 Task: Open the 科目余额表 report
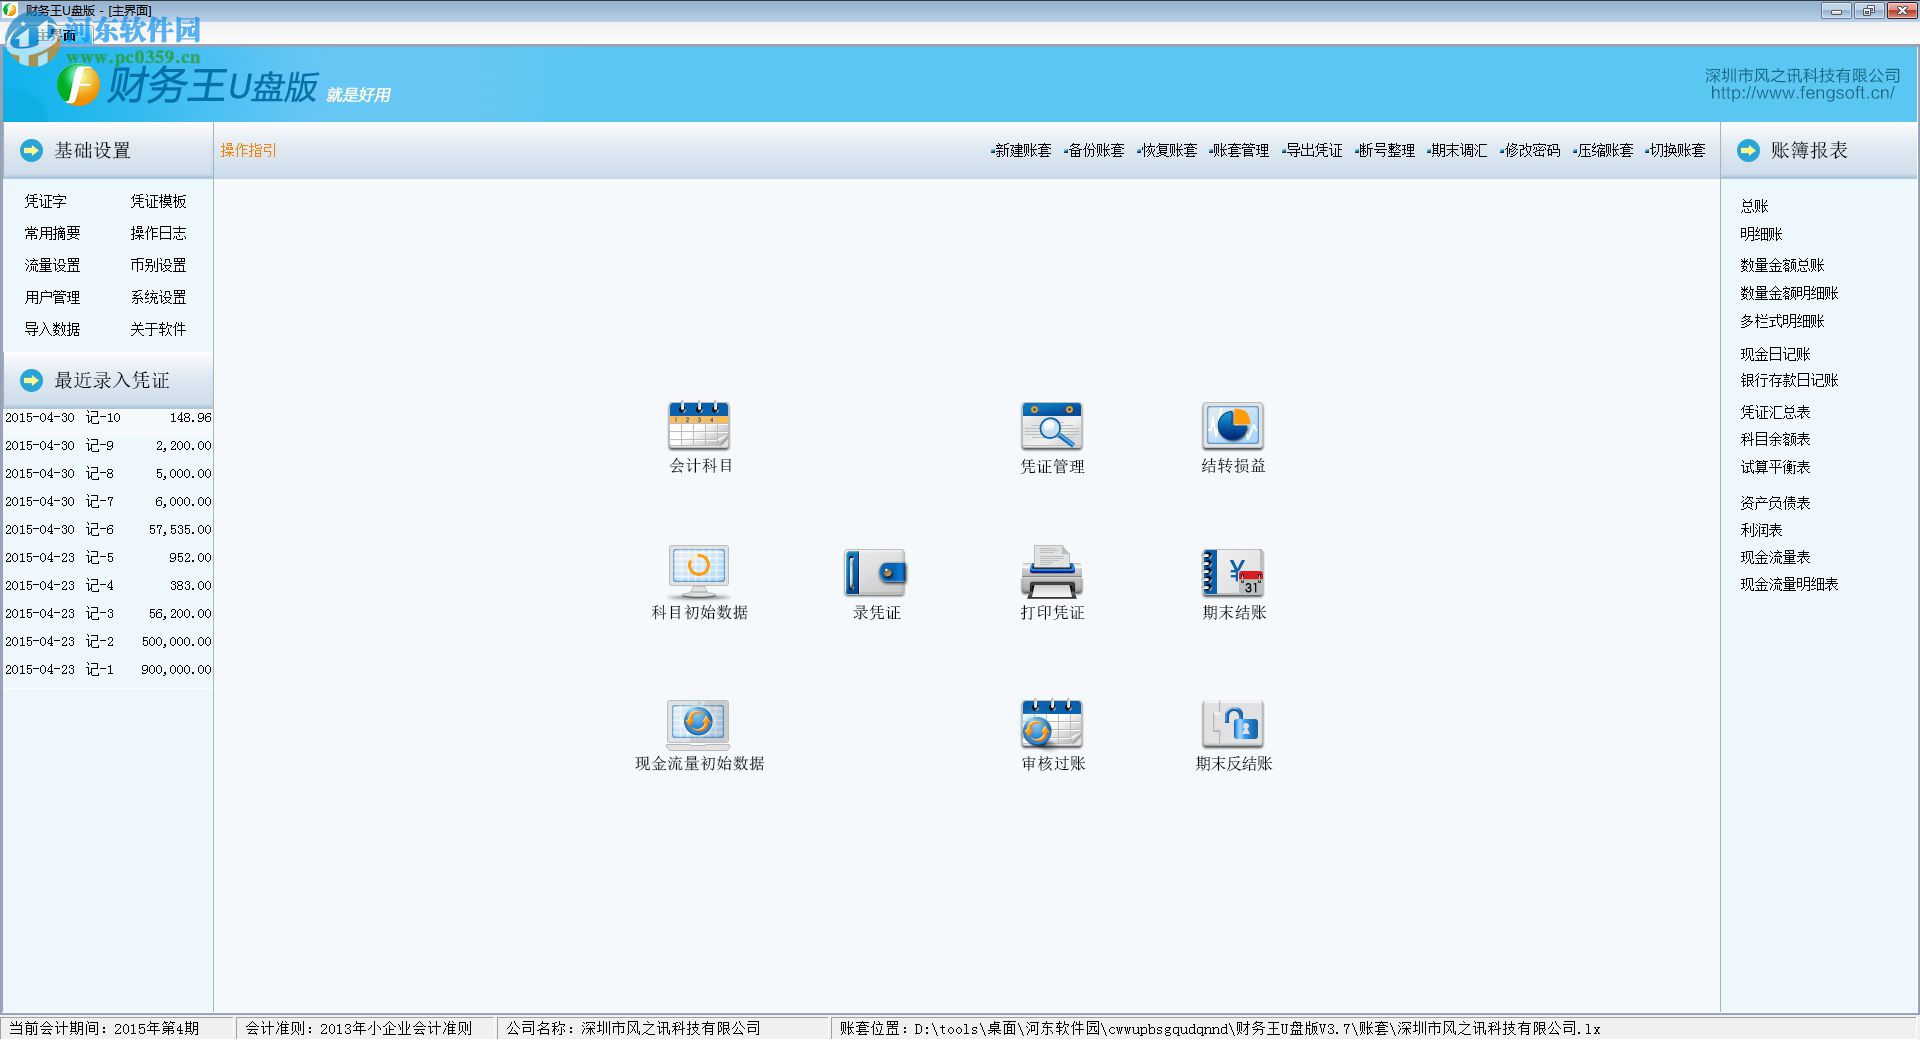pyautogui.click(x=1775, y=440)
